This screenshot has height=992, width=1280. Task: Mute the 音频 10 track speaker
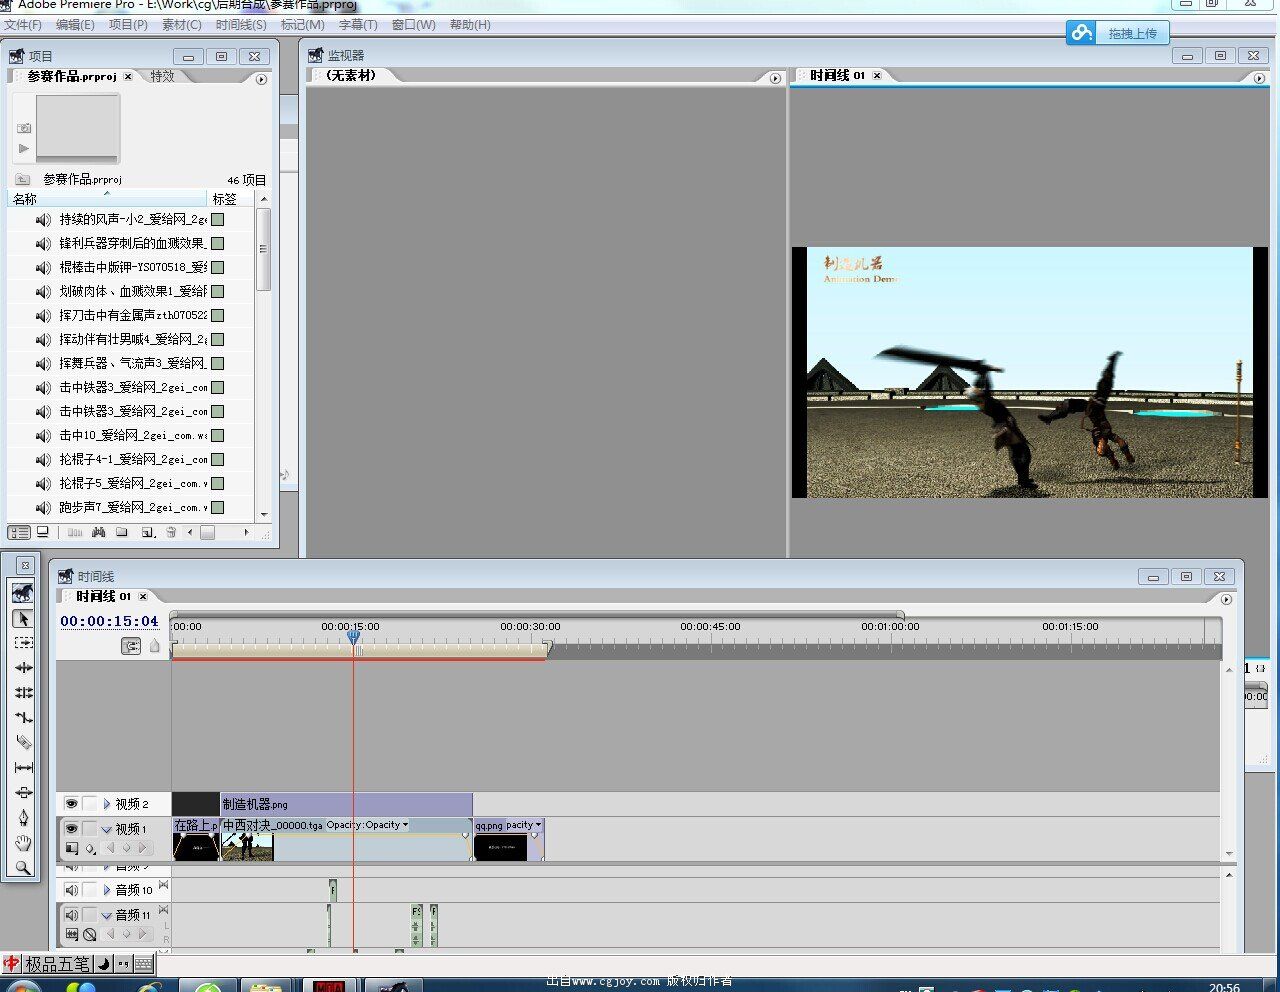pos(71,890)
